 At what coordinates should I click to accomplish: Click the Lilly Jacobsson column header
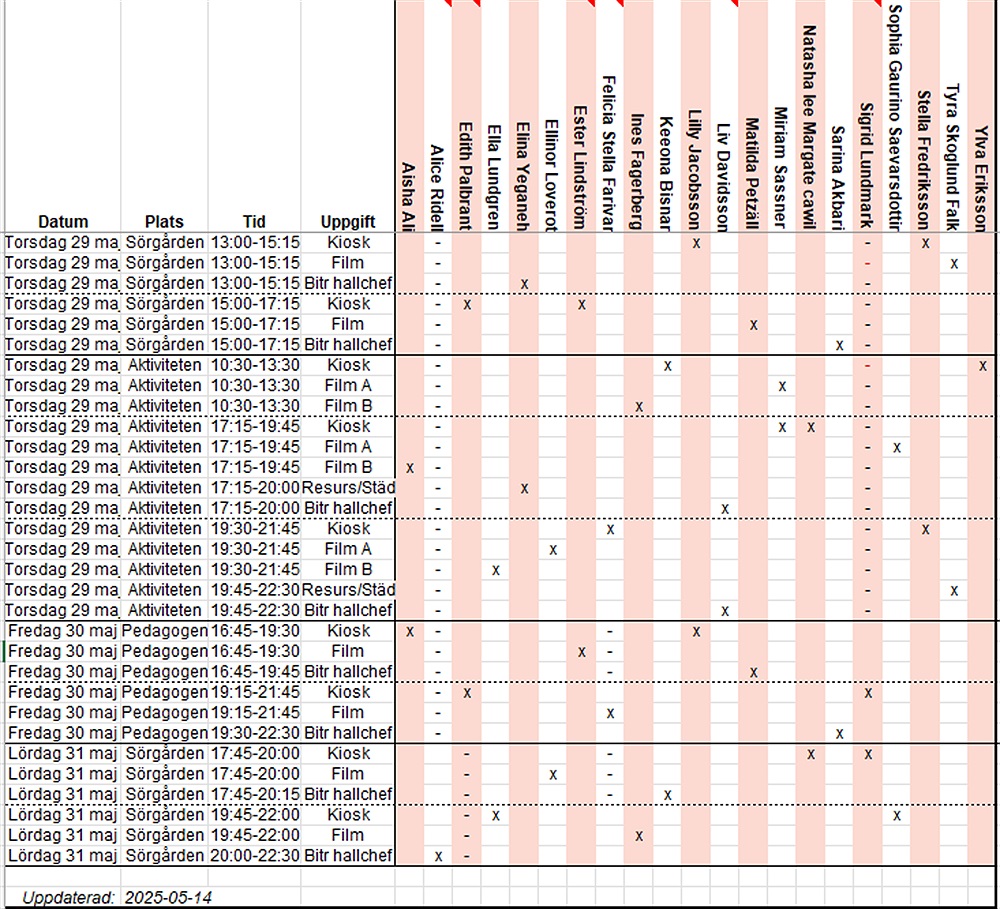(x=696, y=170)
